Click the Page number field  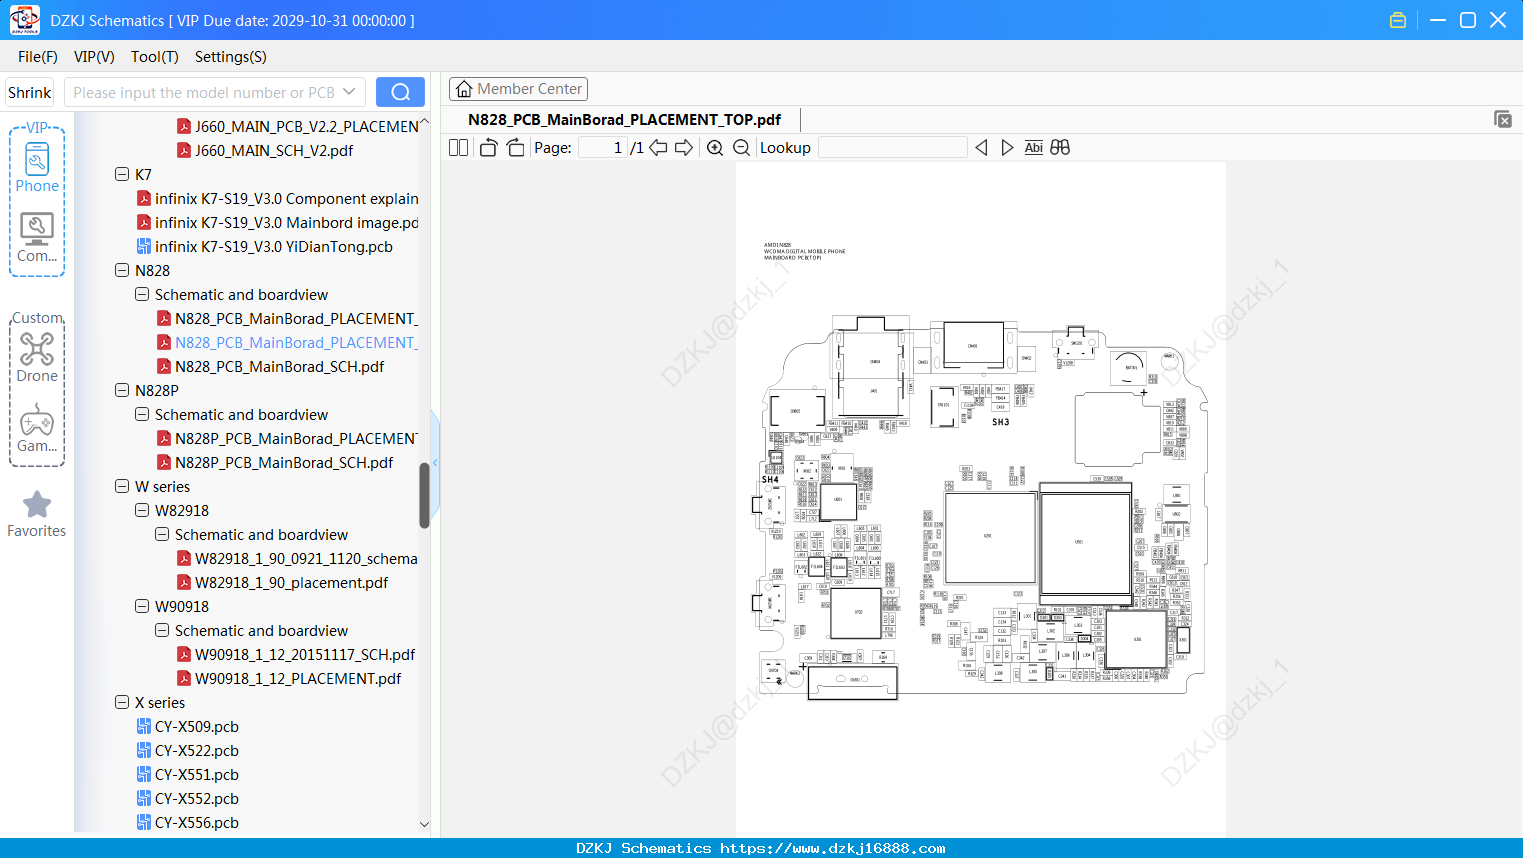[x=602, y=148]
